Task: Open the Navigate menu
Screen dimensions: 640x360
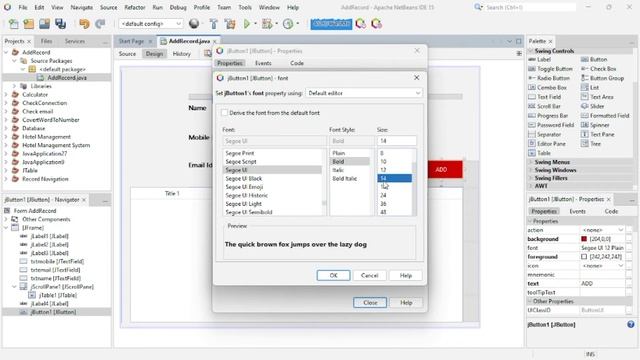Action: coord(81,7)
